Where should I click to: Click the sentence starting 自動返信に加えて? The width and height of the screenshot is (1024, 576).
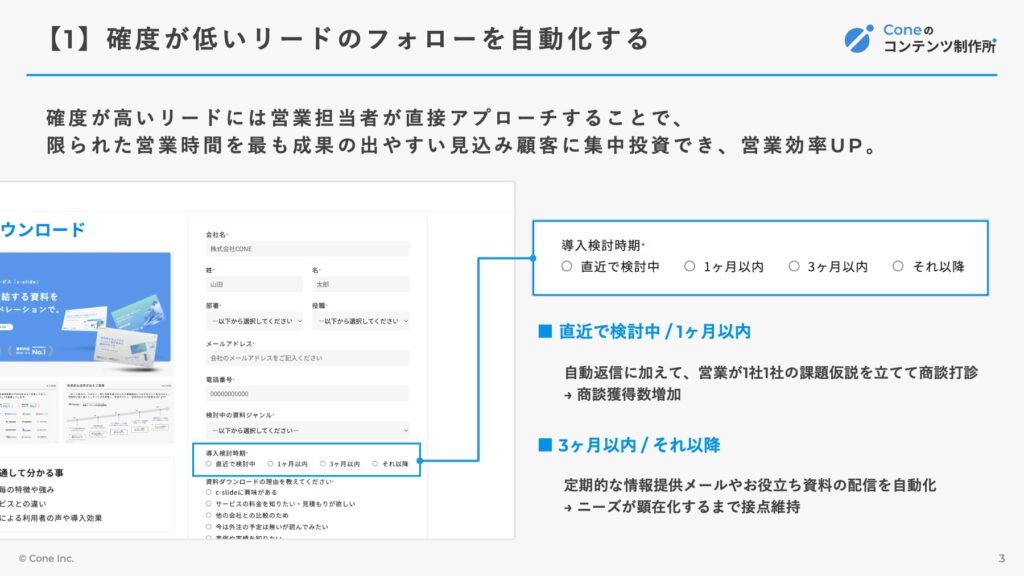(771, 373)
